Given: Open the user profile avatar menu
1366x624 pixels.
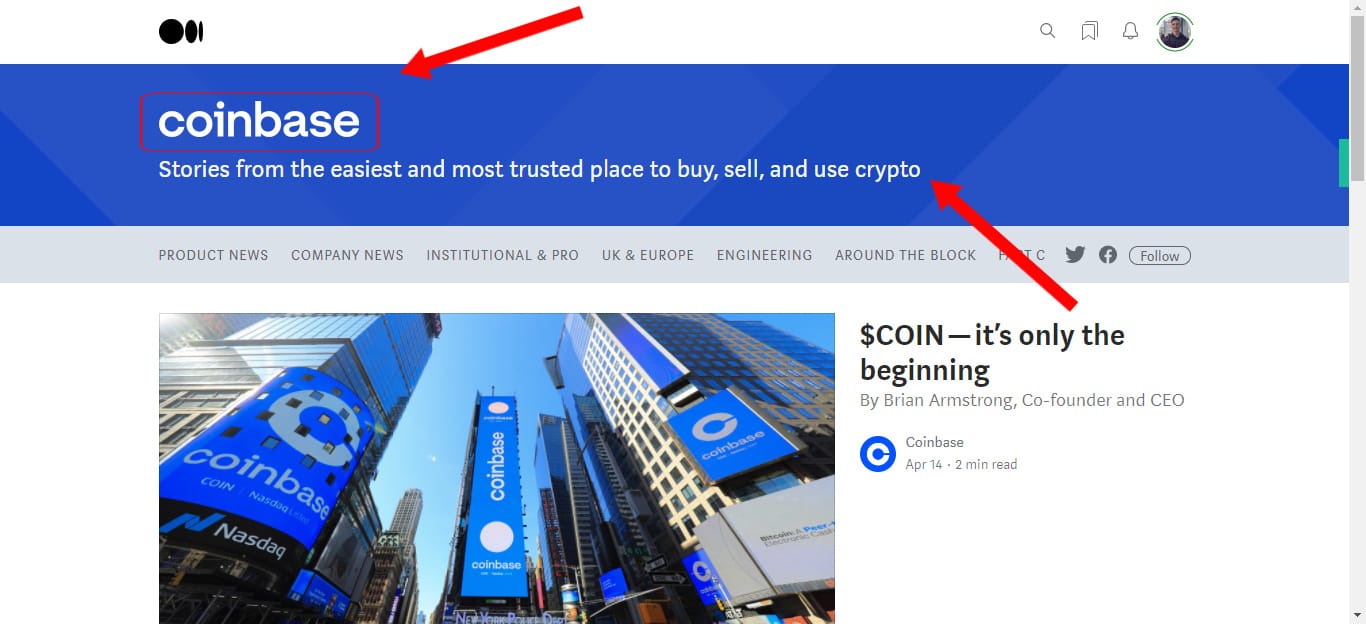Looking at the screenshot, I should (x=1175, y=32).
